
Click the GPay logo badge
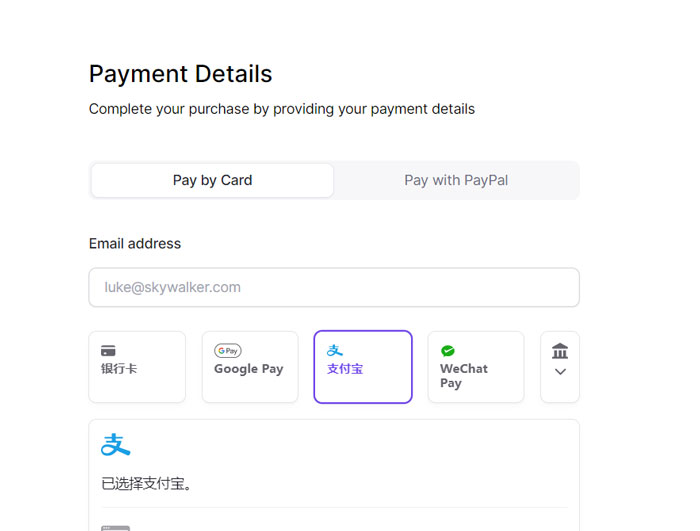pyautogui.click(x=228, y=351)
